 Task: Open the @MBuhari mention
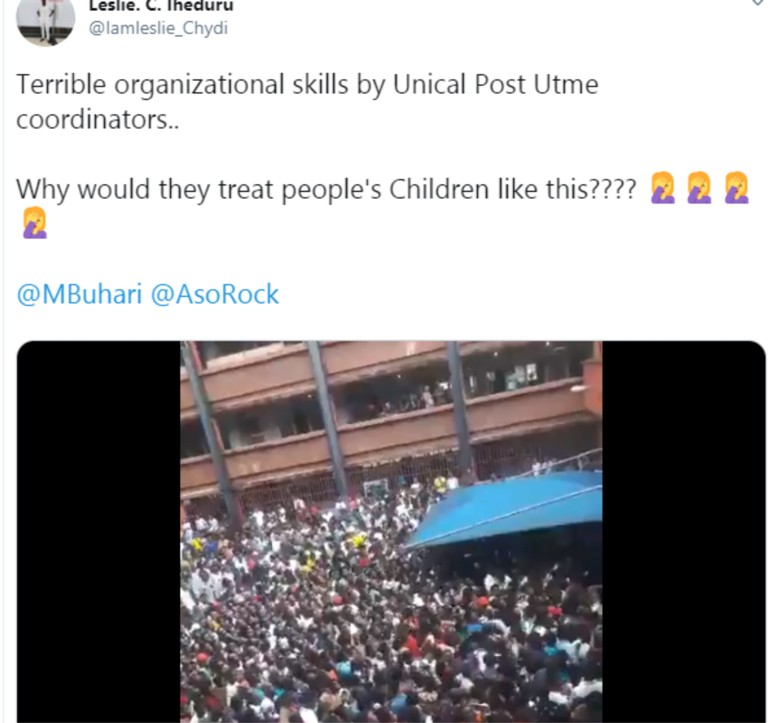79,294
